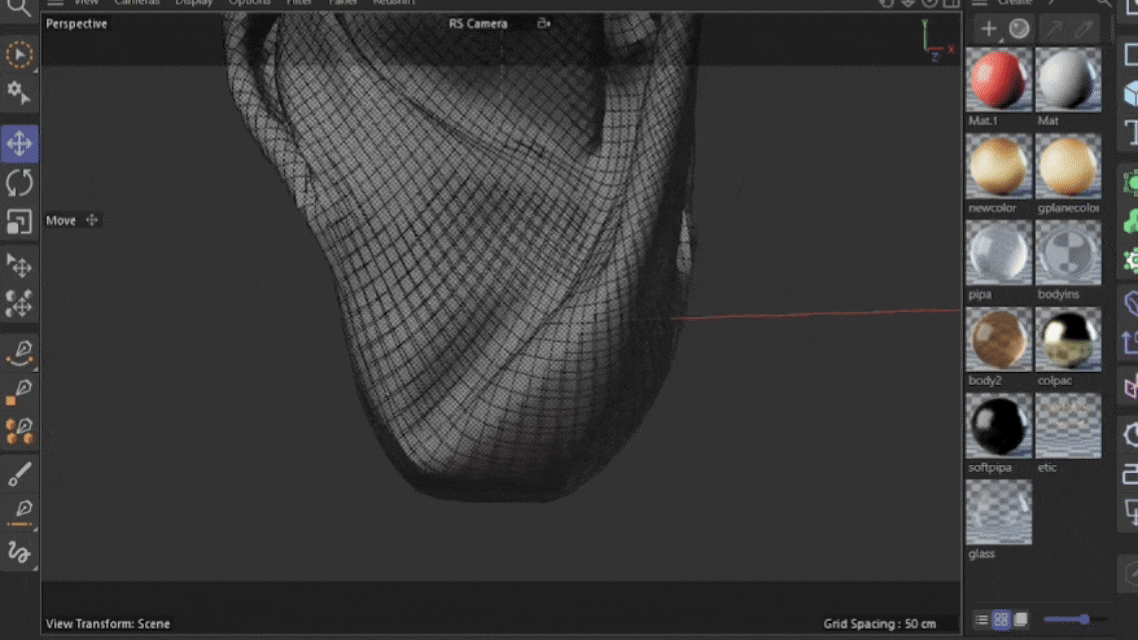This screenshot has width=1138, height=640.
Task: Open the viewport hamburger menu
Action: point(55,3)
